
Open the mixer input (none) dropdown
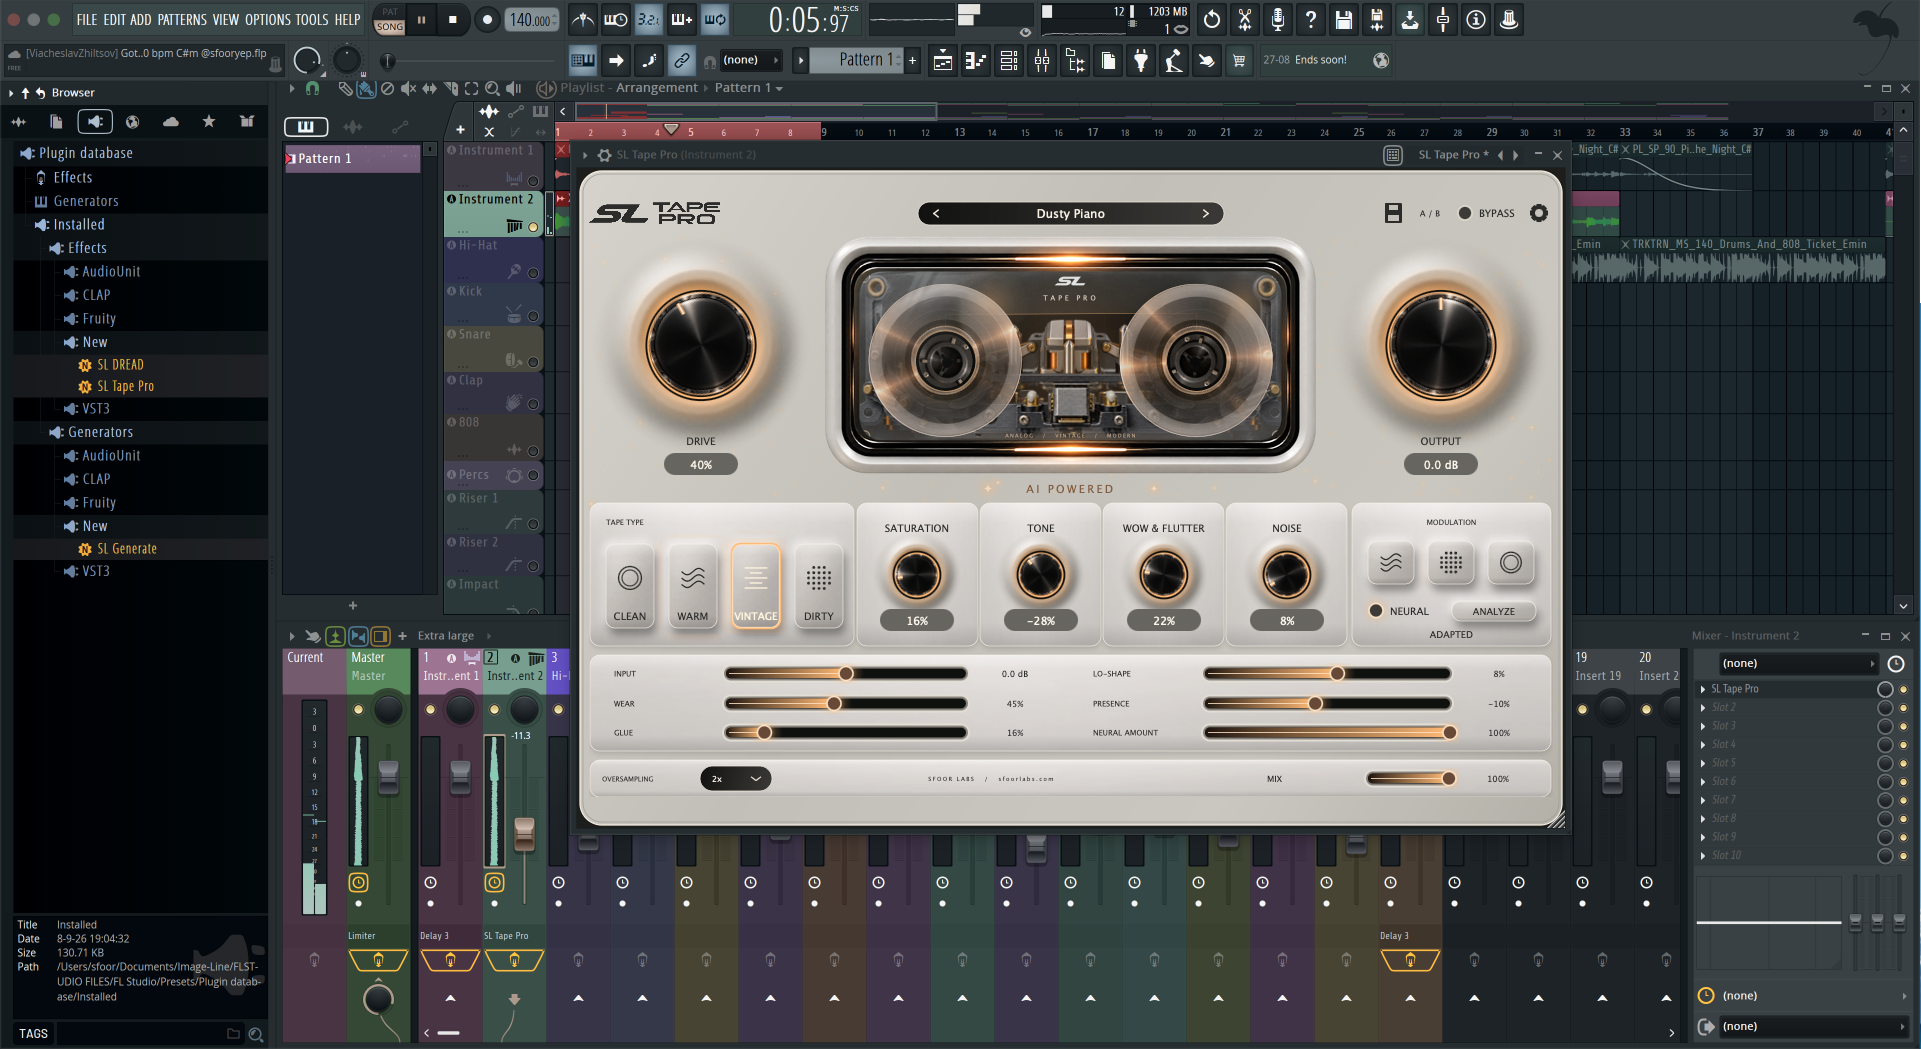pyautogui.click(x=1797, y=663)
